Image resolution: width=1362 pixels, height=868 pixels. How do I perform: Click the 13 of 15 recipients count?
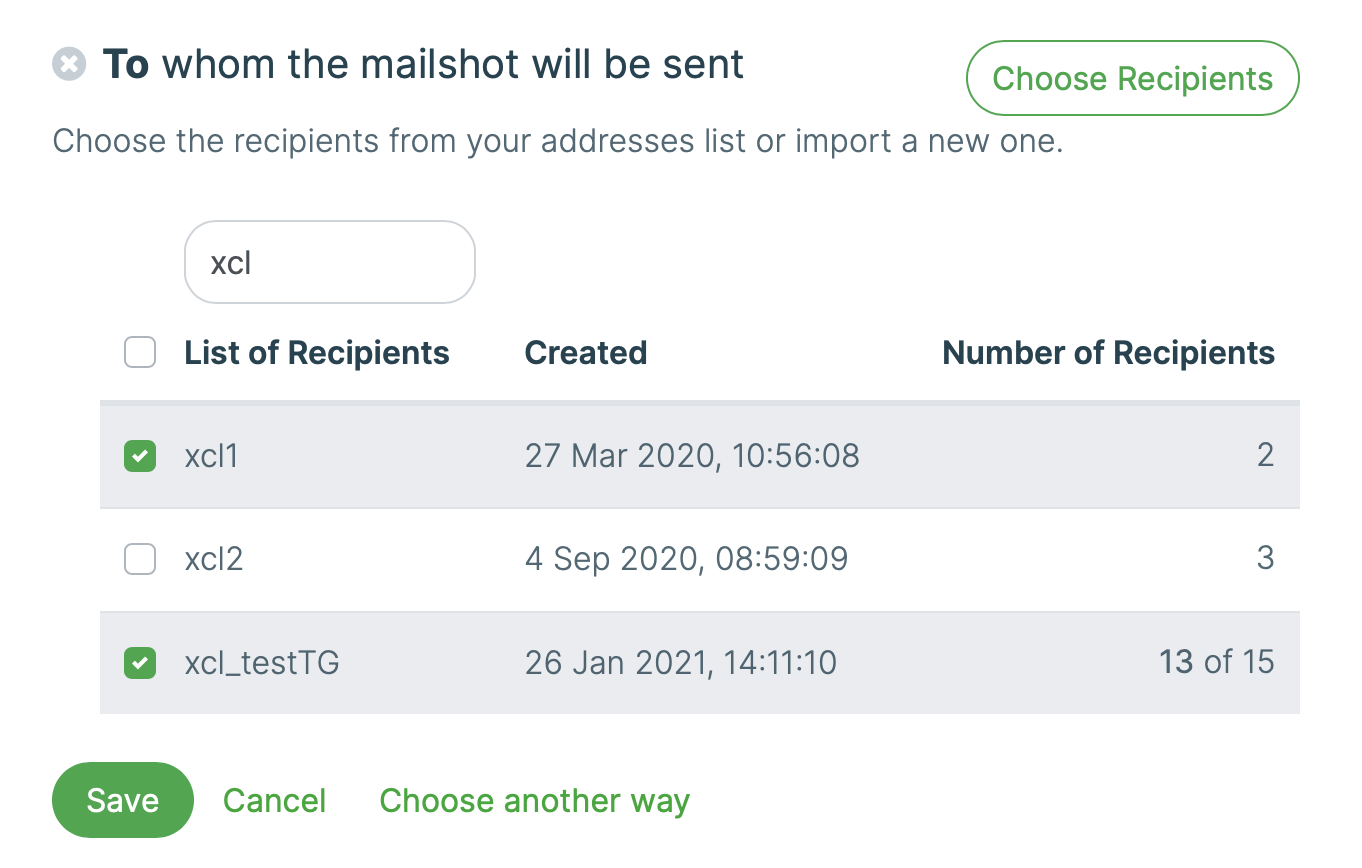pos(1216,662)
